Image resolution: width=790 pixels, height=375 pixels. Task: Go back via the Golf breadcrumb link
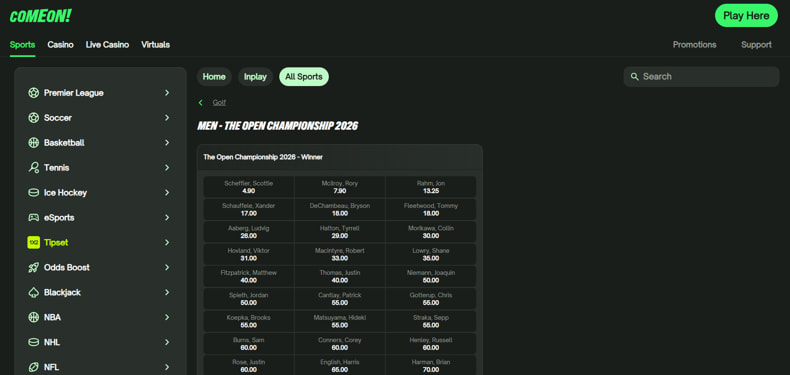(219, 102)
